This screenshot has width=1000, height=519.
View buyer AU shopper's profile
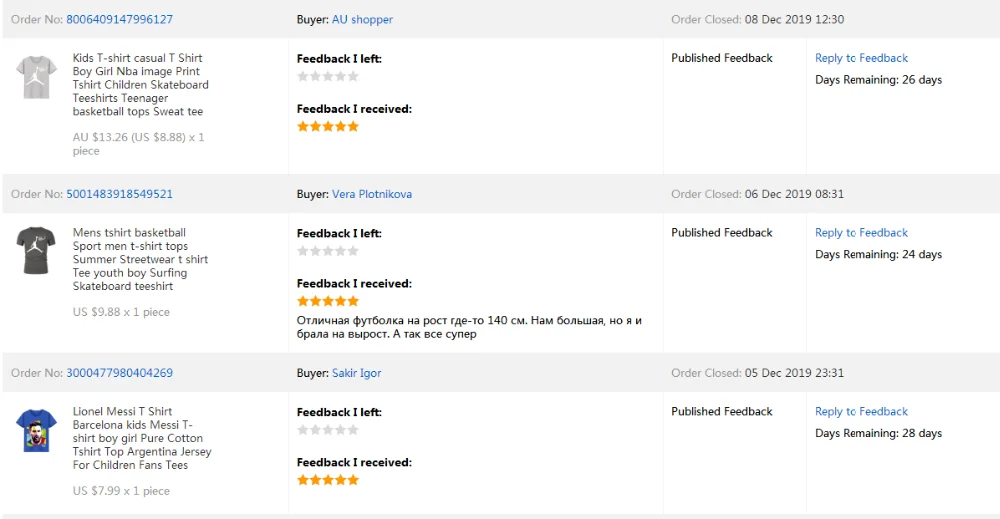click(x=362, y=20)
